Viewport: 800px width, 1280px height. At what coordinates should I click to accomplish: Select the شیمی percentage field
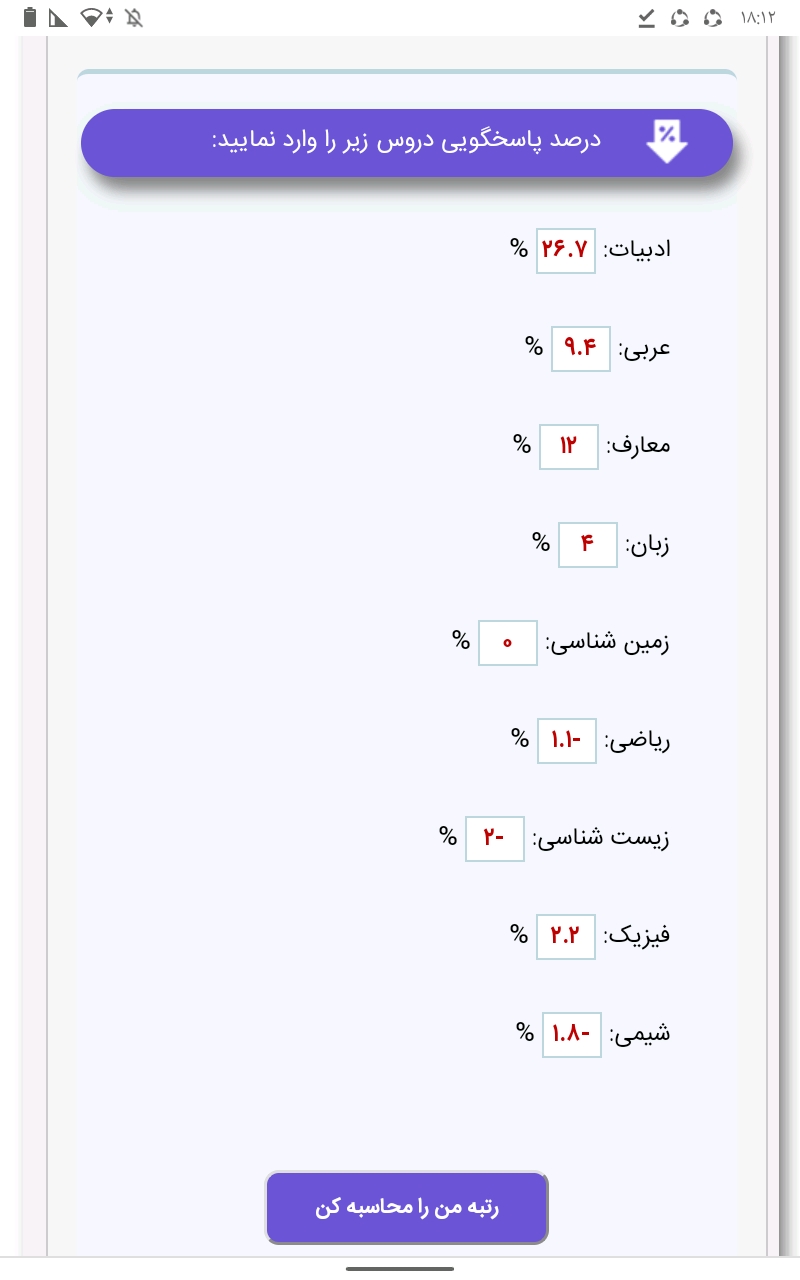point(571,1034)
